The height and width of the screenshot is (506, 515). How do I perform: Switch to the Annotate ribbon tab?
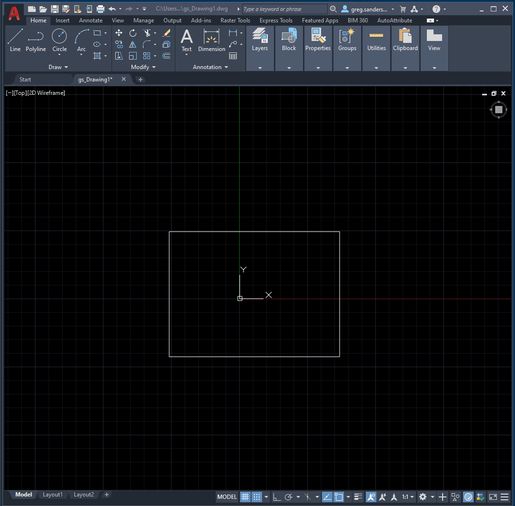tap(91, 20)
